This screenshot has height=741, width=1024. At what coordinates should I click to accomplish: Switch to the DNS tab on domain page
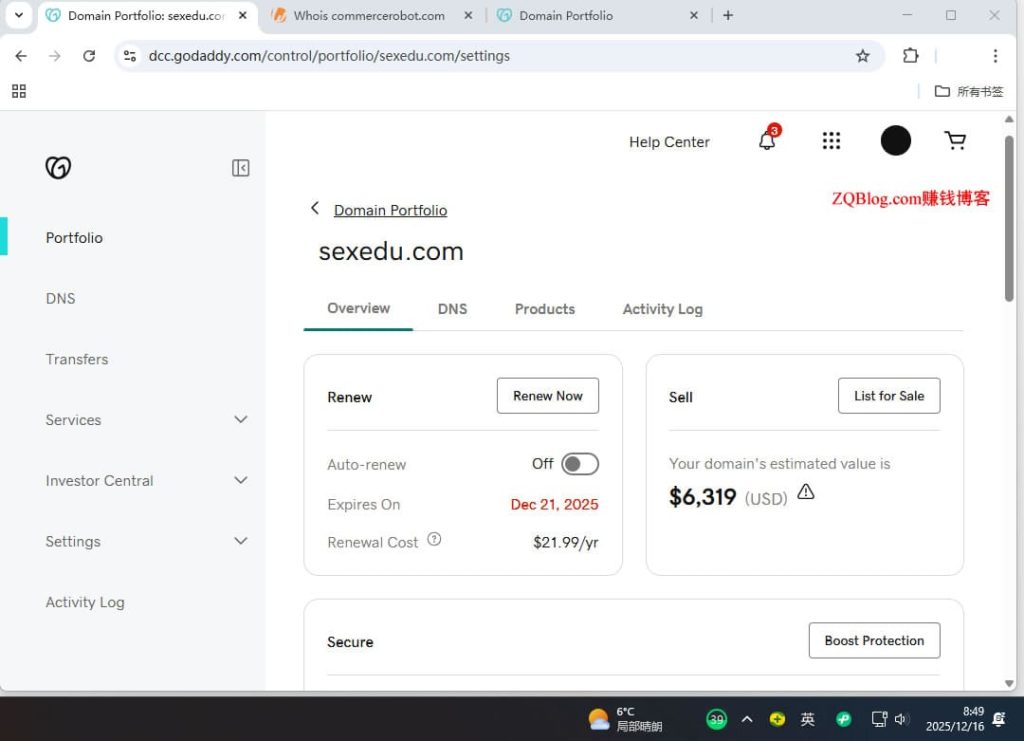pos(452,309)
